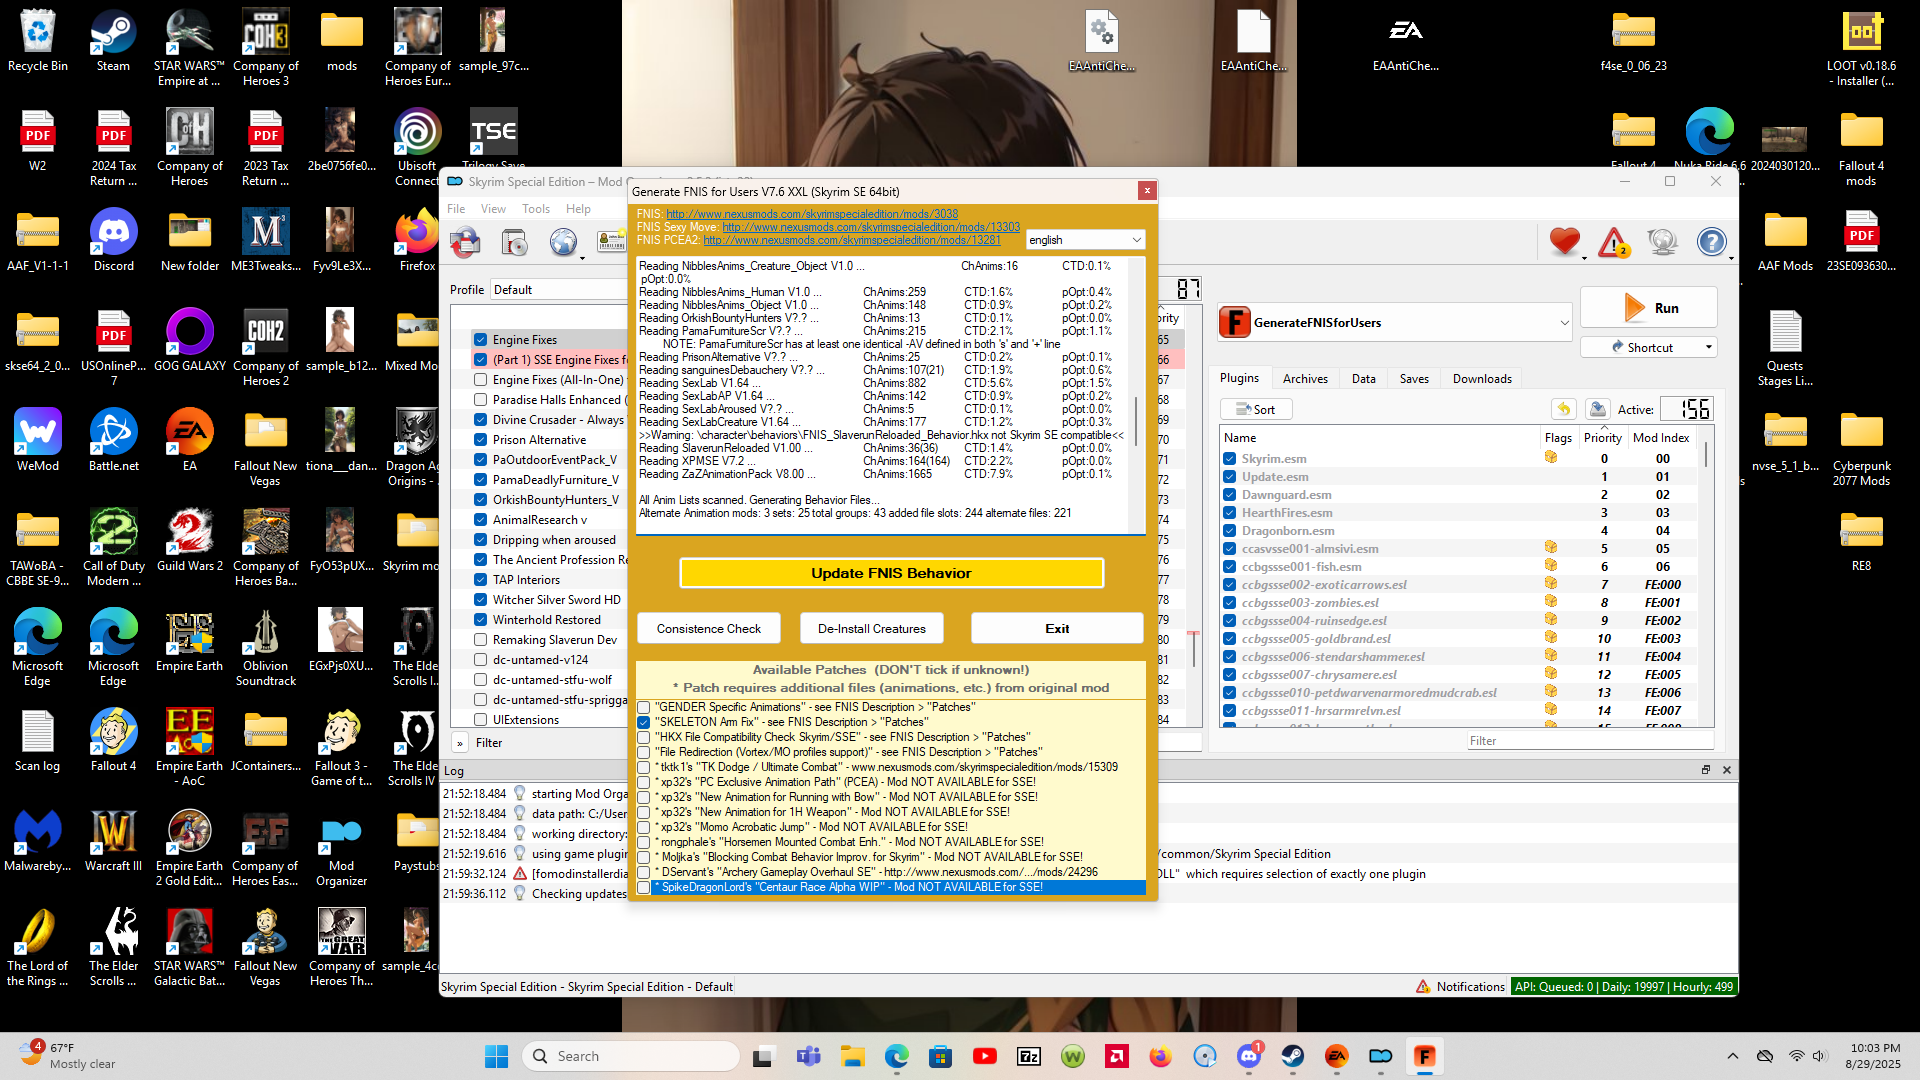The image size is (1920, 1080).
Task: Click the red heart endorse icon
Action: [x=1565, y=242]
